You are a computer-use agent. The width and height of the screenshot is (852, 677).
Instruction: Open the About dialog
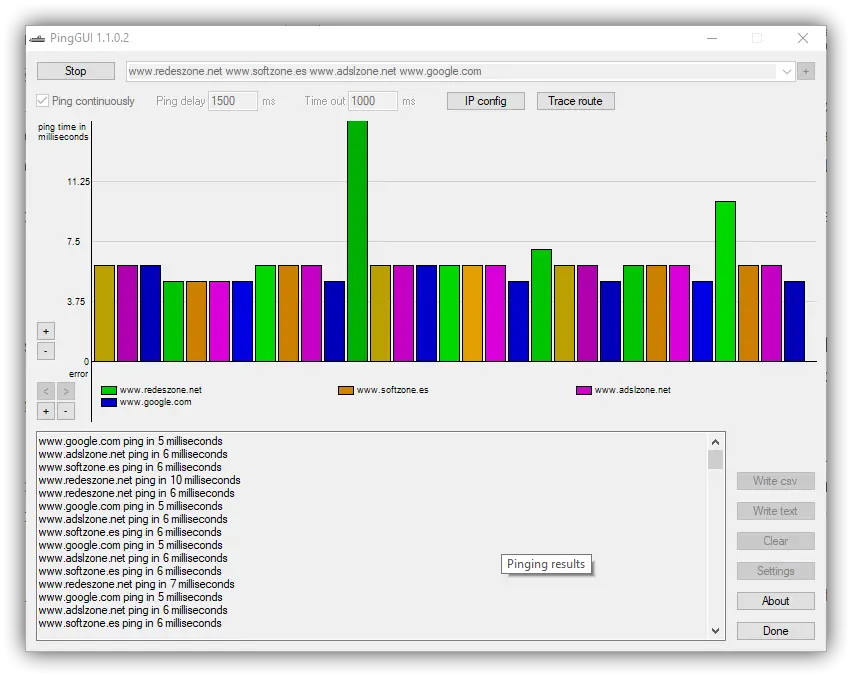click(775, 600)
